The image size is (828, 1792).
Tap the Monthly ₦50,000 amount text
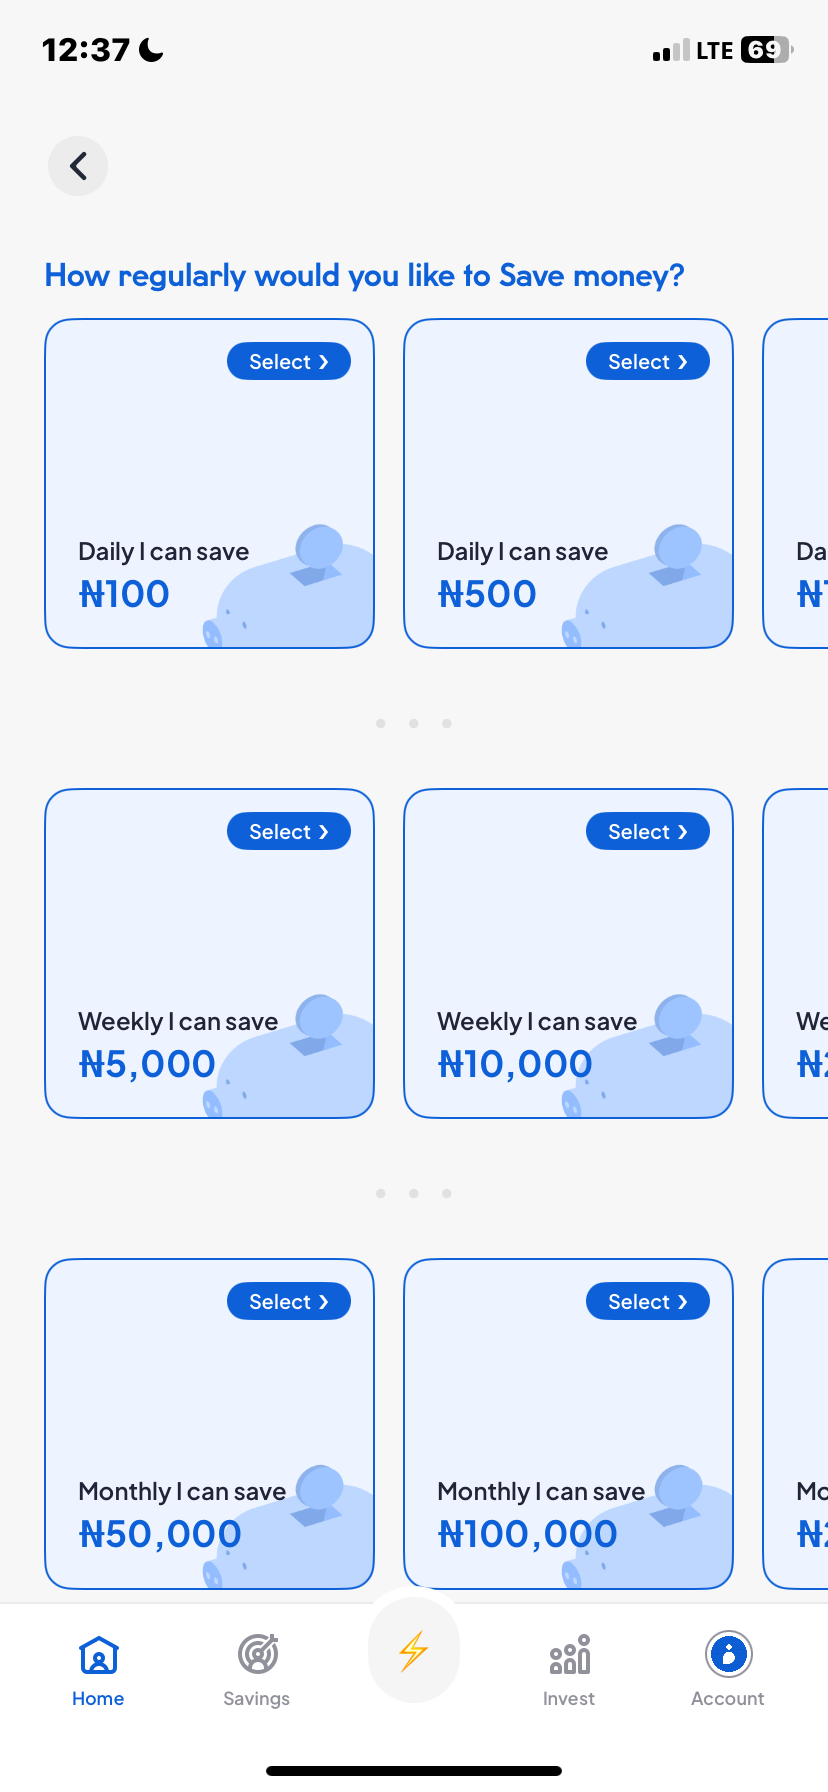coord(160,1535)
